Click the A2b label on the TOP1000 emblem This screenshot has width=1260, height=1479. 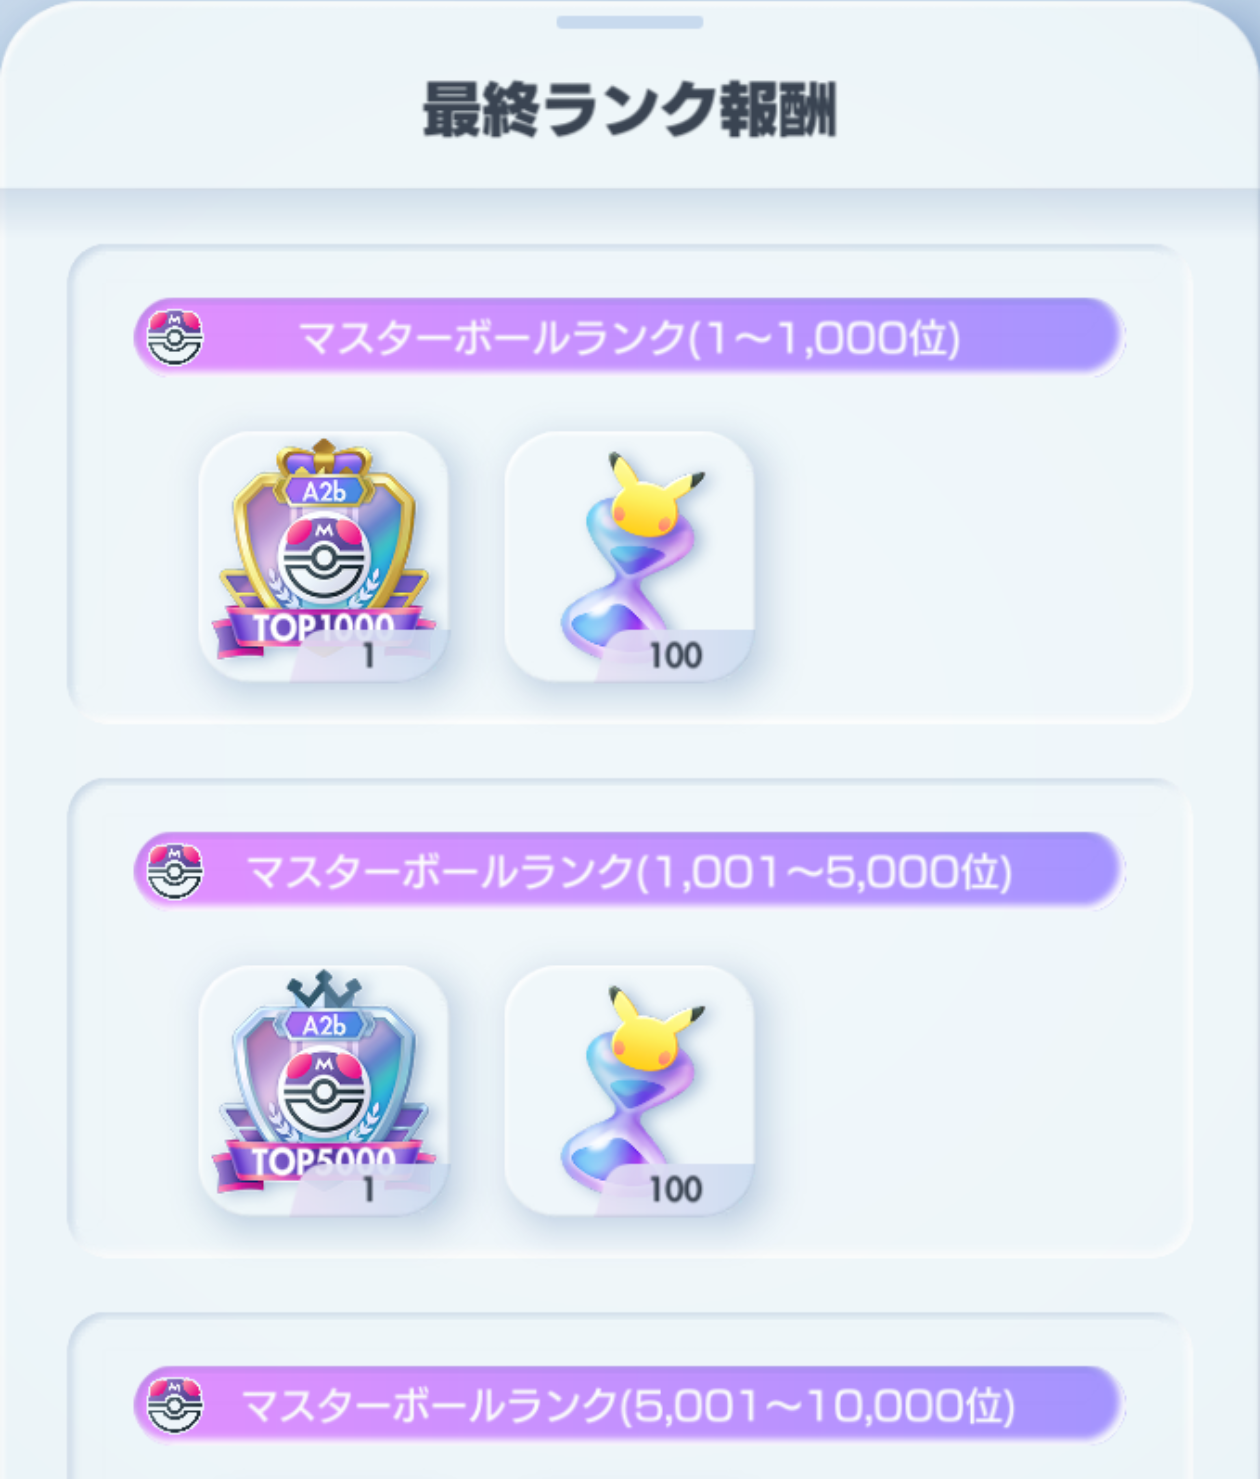[x=324, y=491]
